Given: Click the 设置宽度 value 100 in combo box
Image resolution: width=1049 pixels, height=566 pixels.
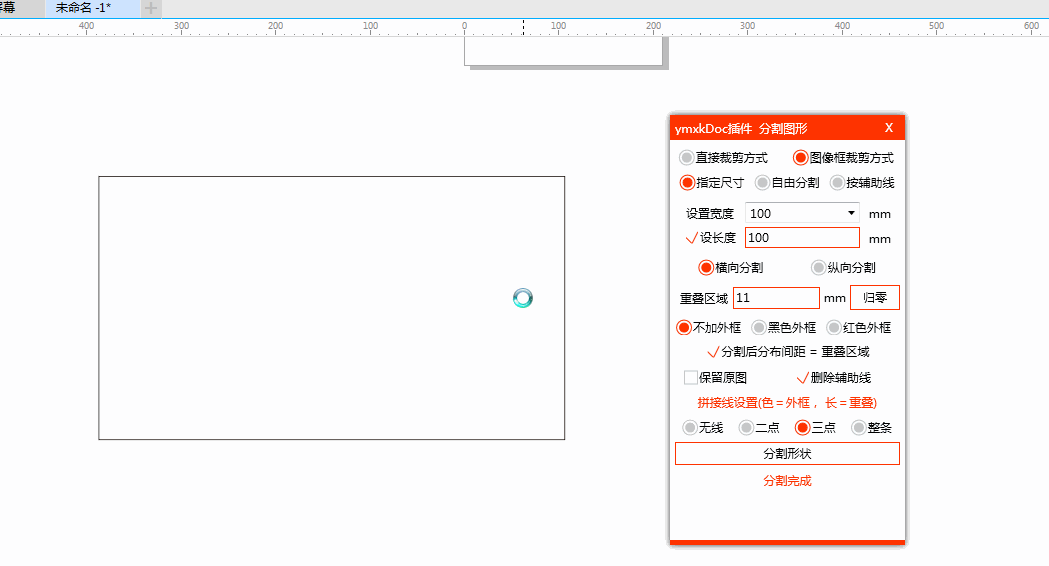Looking at the screenshot, I should point(761,213).
